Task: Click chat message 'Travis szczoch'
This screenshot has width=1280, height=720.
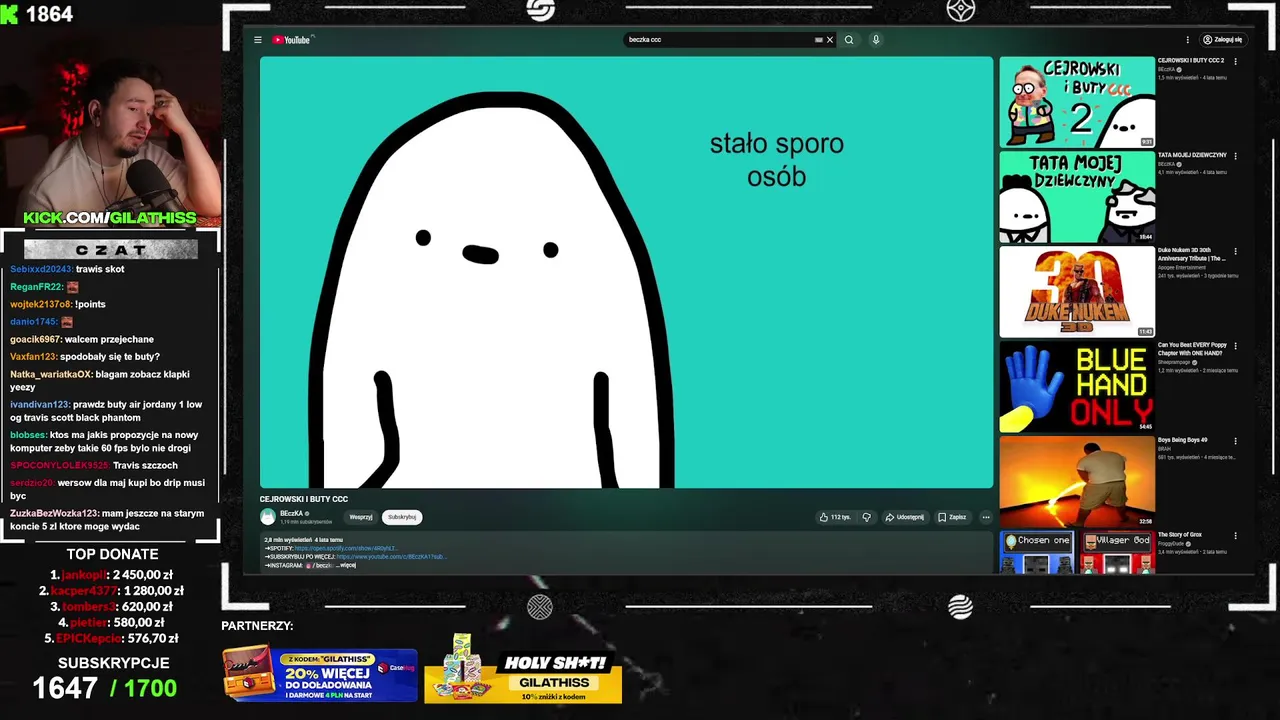Action: click(x=145, y=465)
